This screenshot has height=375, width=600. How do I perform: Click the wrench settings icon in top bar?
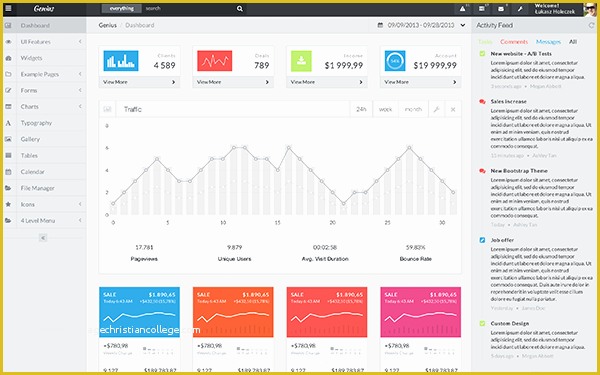[520, 9]
